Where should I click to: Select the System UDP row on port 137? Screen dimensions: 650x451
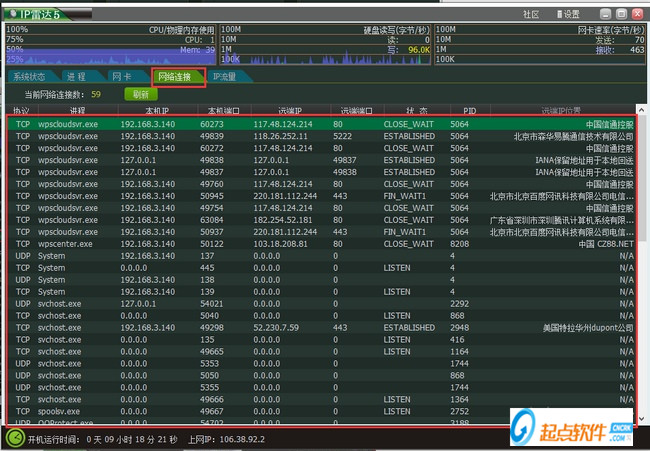pyautogui.click(x=321, y=256)
